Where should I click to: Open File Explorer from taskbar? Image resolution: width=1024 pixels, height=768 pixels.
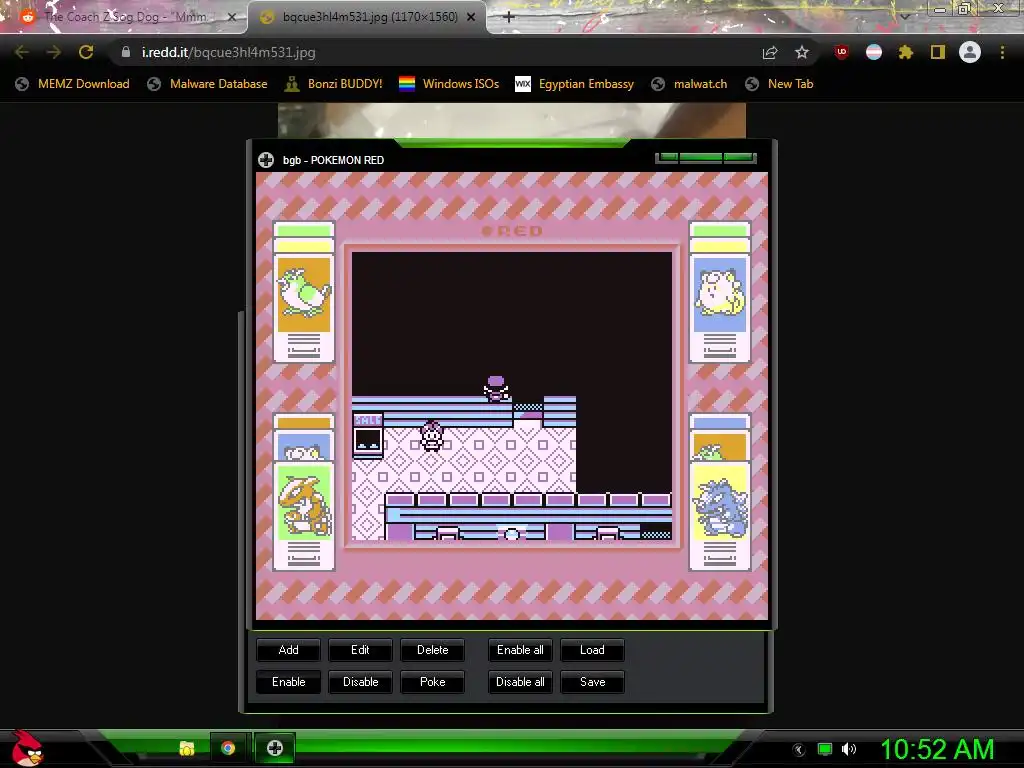[187, 748]
